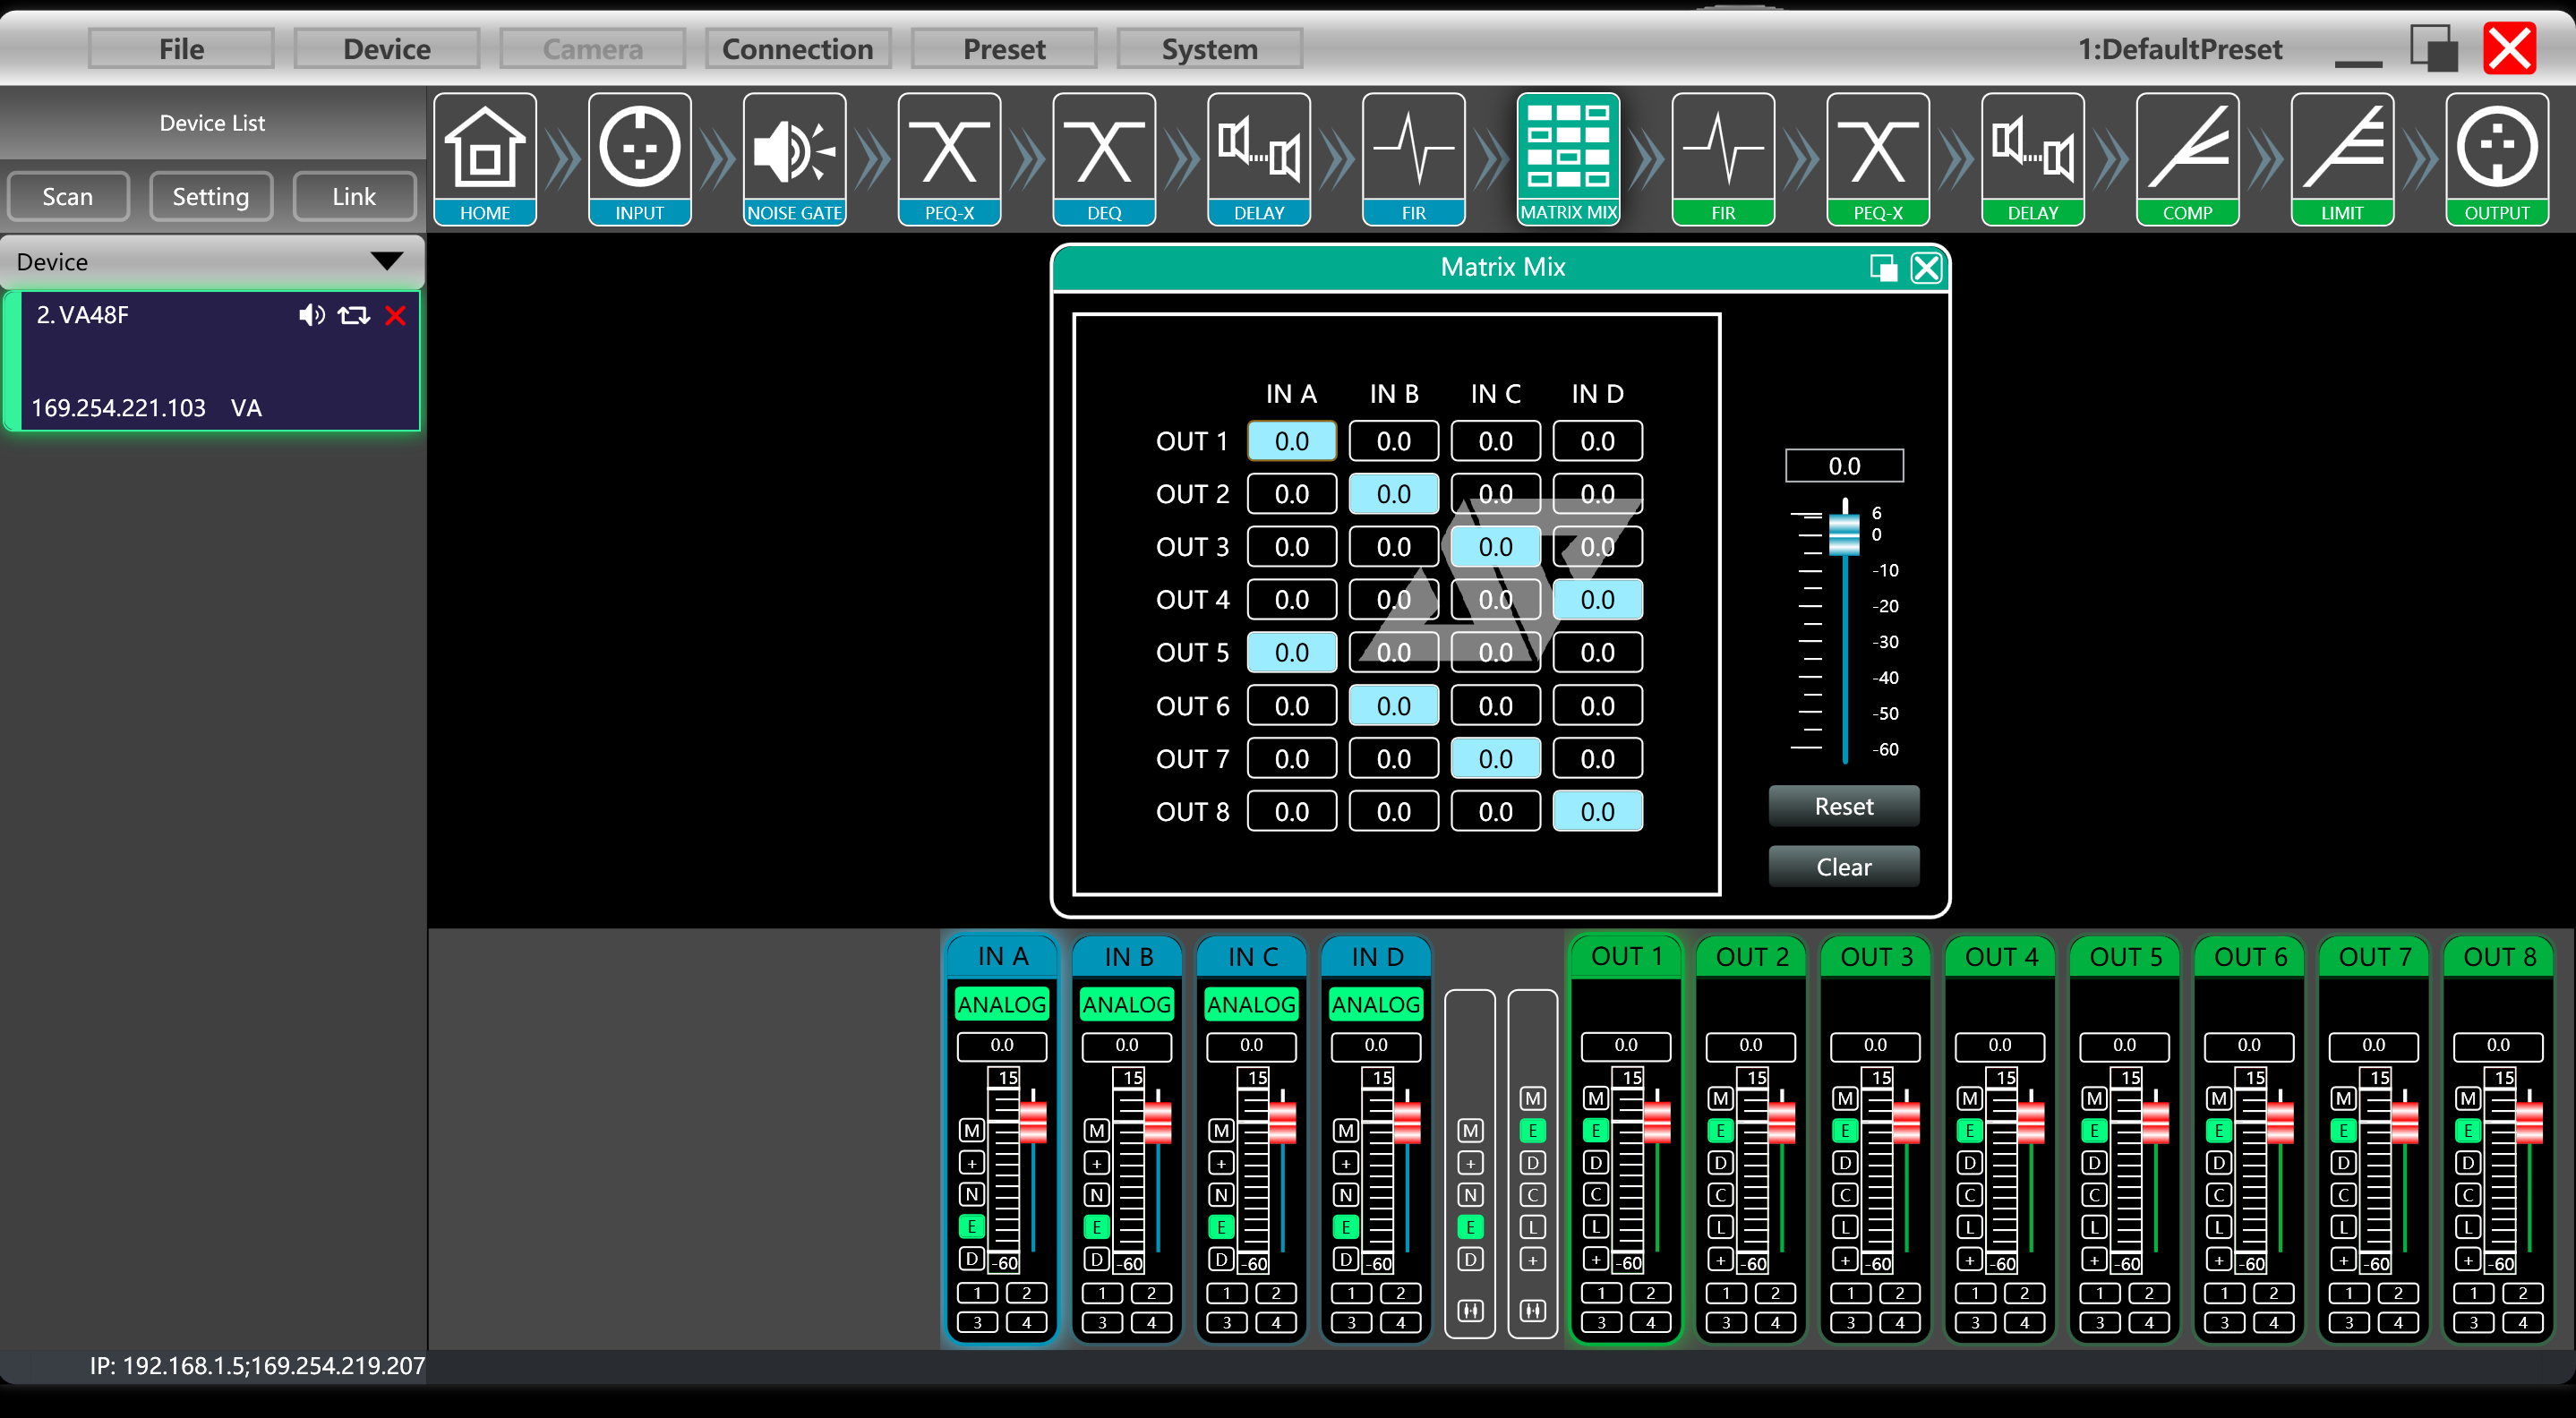
Task: Open the Connection menu
Action: (x=797, y=48)
